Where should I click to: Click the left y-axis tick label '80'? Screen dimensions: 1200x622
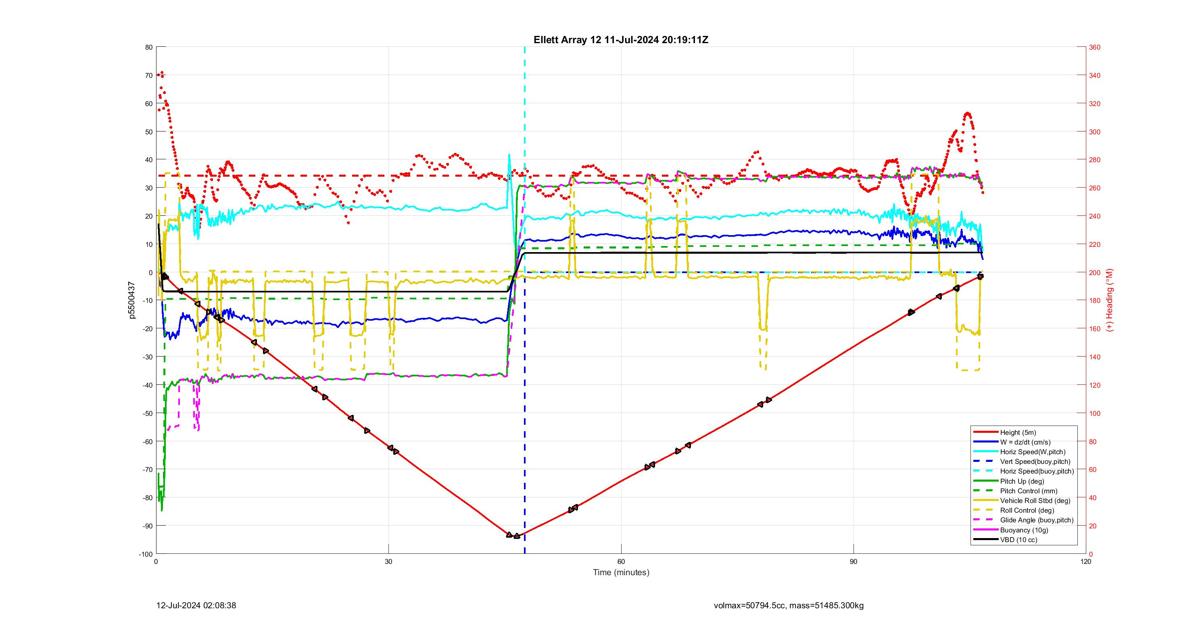click(x=148, y=47)
